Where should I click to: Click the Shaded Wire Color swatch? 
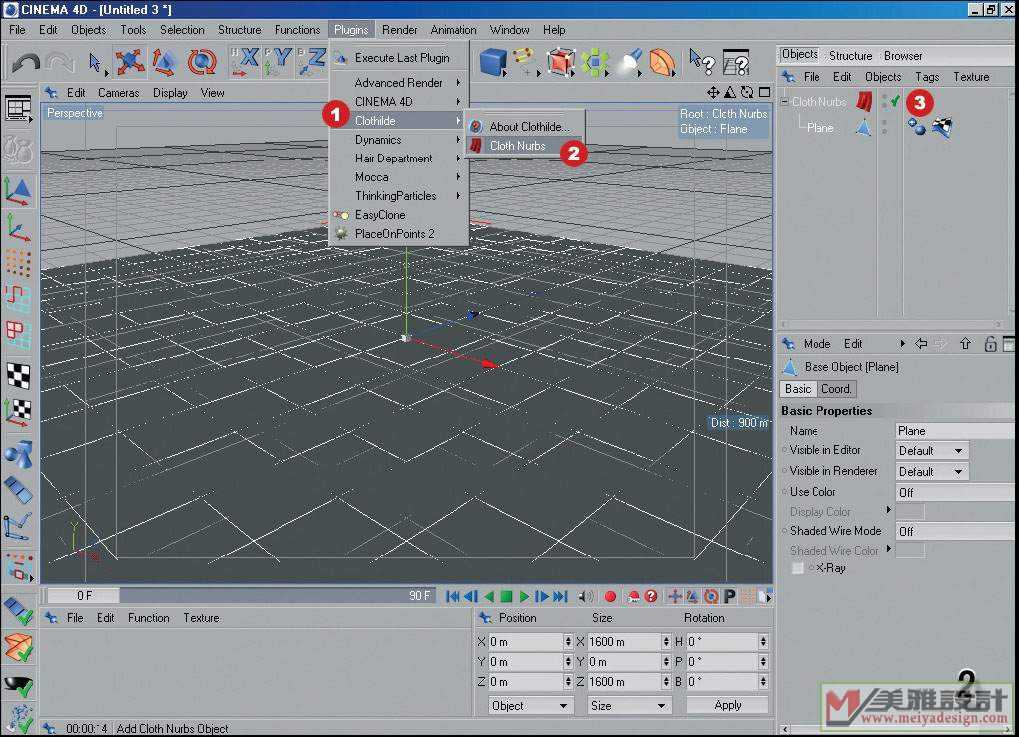[x=910, y=551]
